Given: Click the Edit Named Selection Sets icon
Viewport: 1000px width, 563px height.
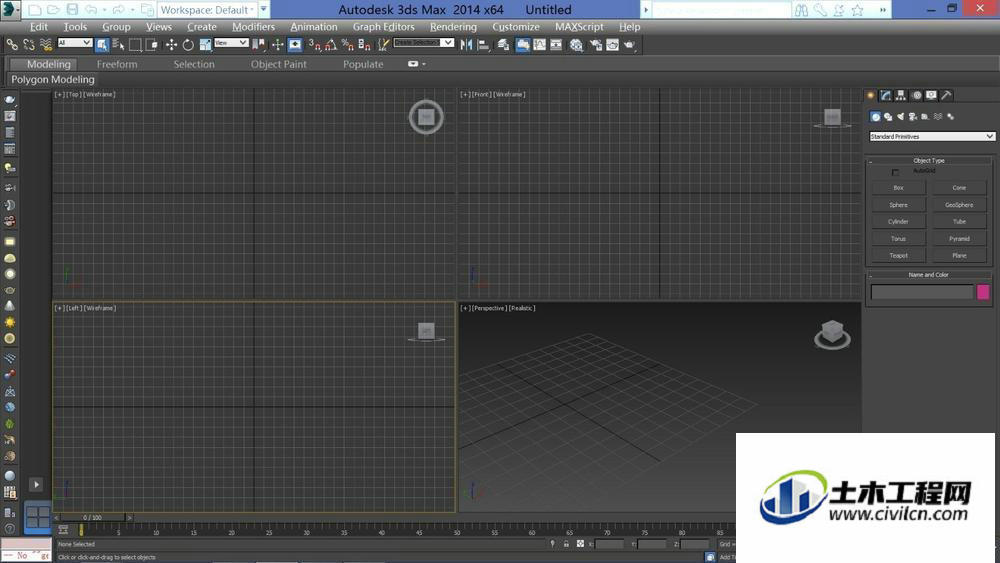Looking at the screenshot, I should (381, 45).
